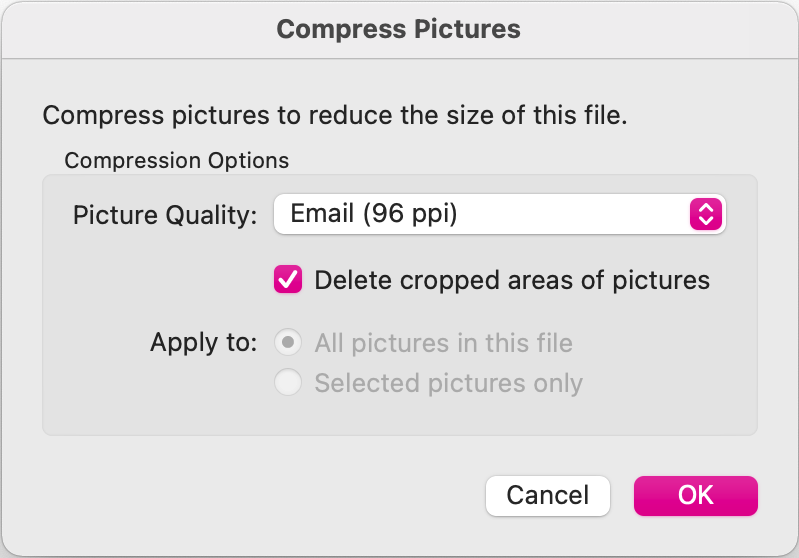Click the Picture Quality: label
The height and width of the screenshot is (558, 799).
(165, 215)
